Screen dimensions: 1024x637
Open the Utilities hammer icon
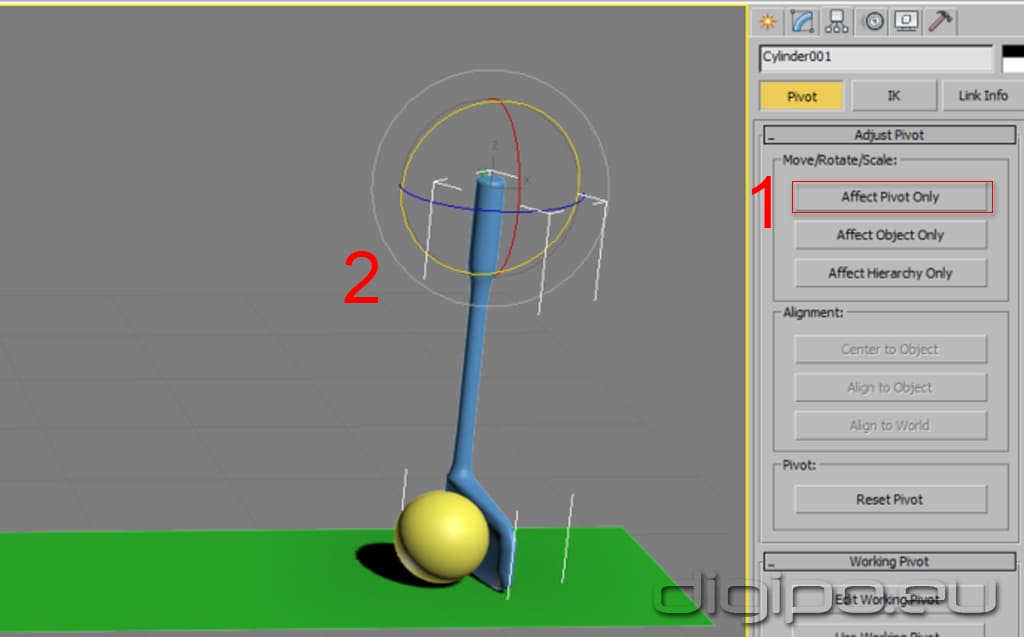(939, 21)
